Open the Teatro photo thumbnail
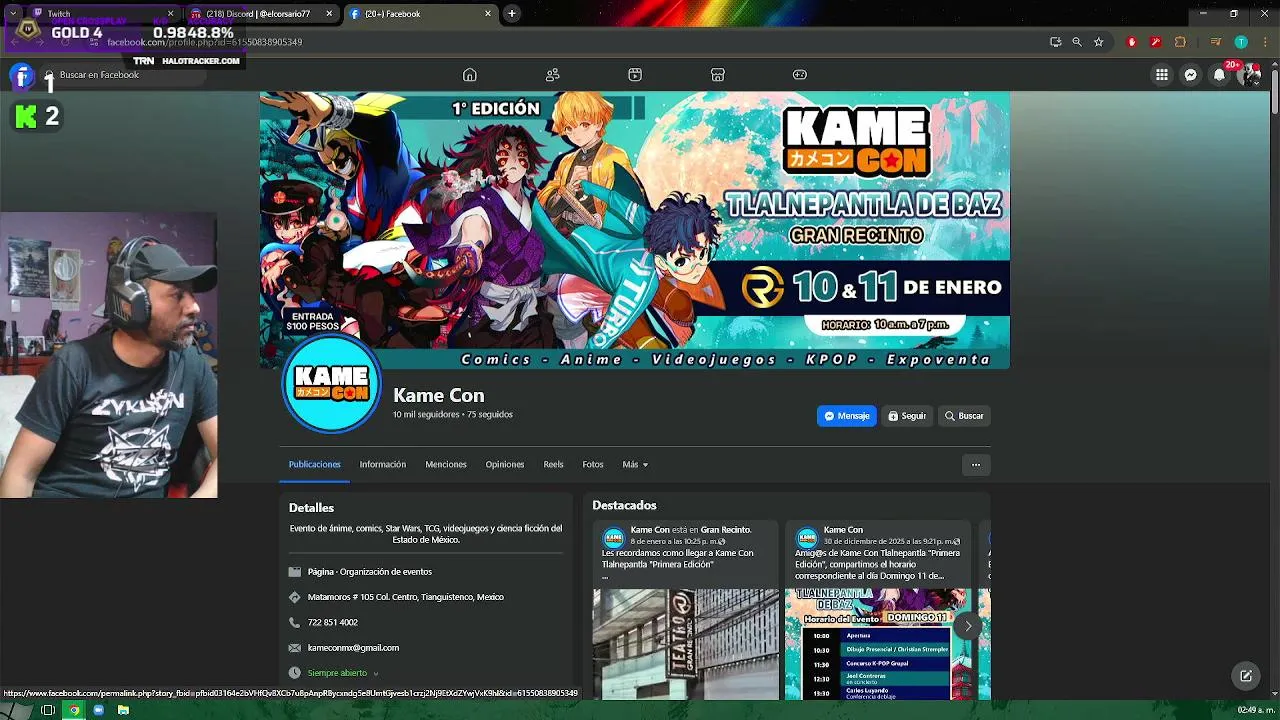 coord(686,645)
